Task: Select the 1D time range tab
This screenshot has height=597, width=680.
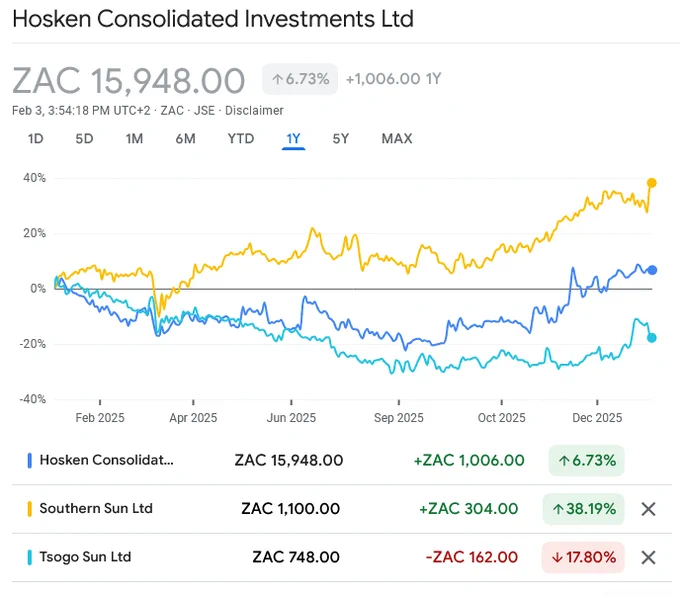Action: click(36, 139)
